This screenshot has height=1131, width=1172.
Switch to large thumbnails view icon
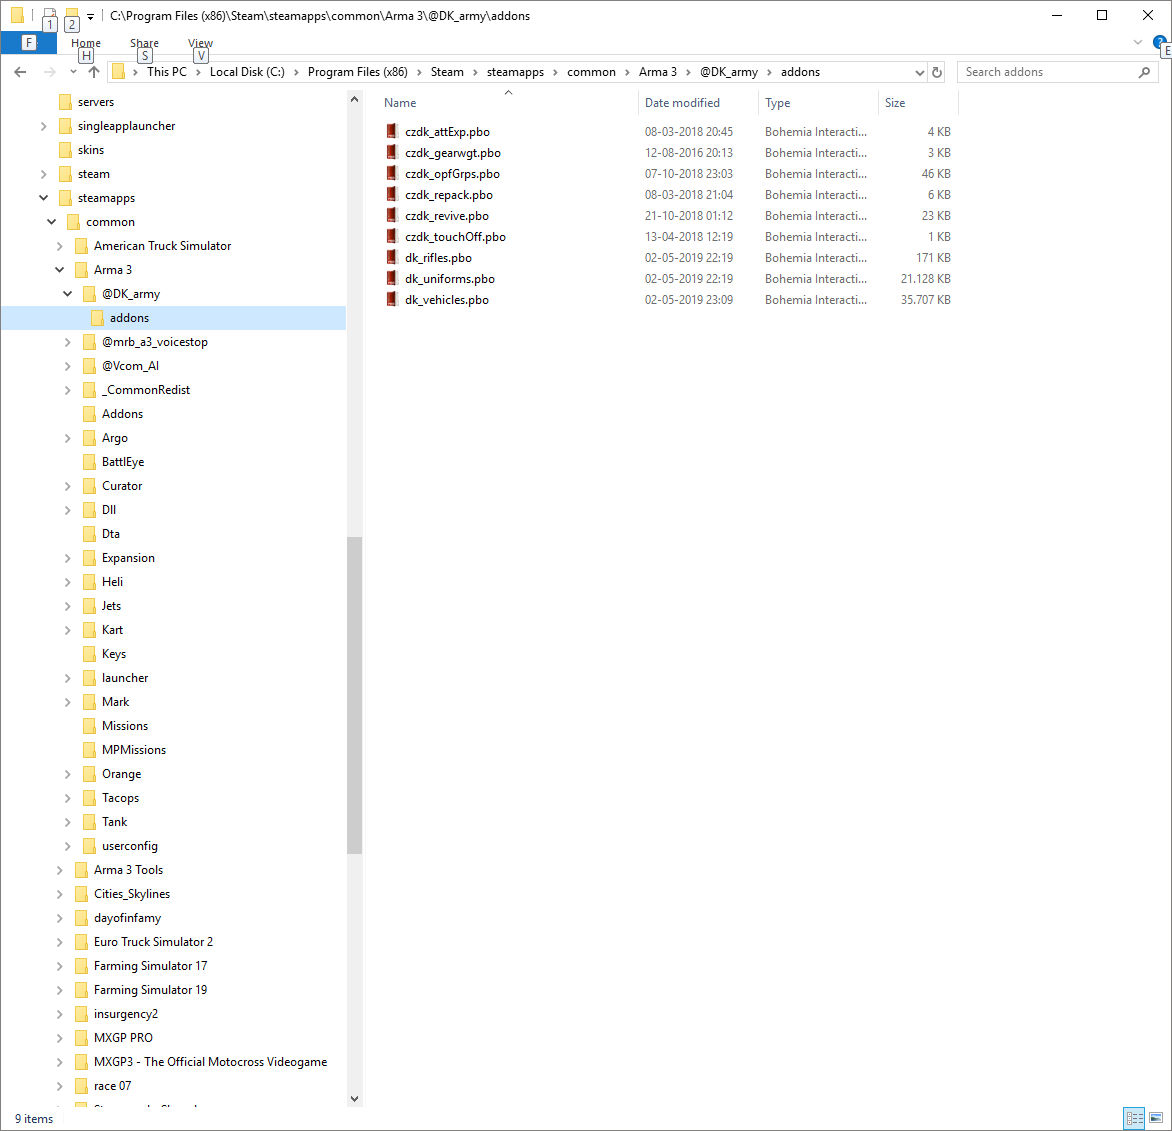[x=1156, y=1118]
